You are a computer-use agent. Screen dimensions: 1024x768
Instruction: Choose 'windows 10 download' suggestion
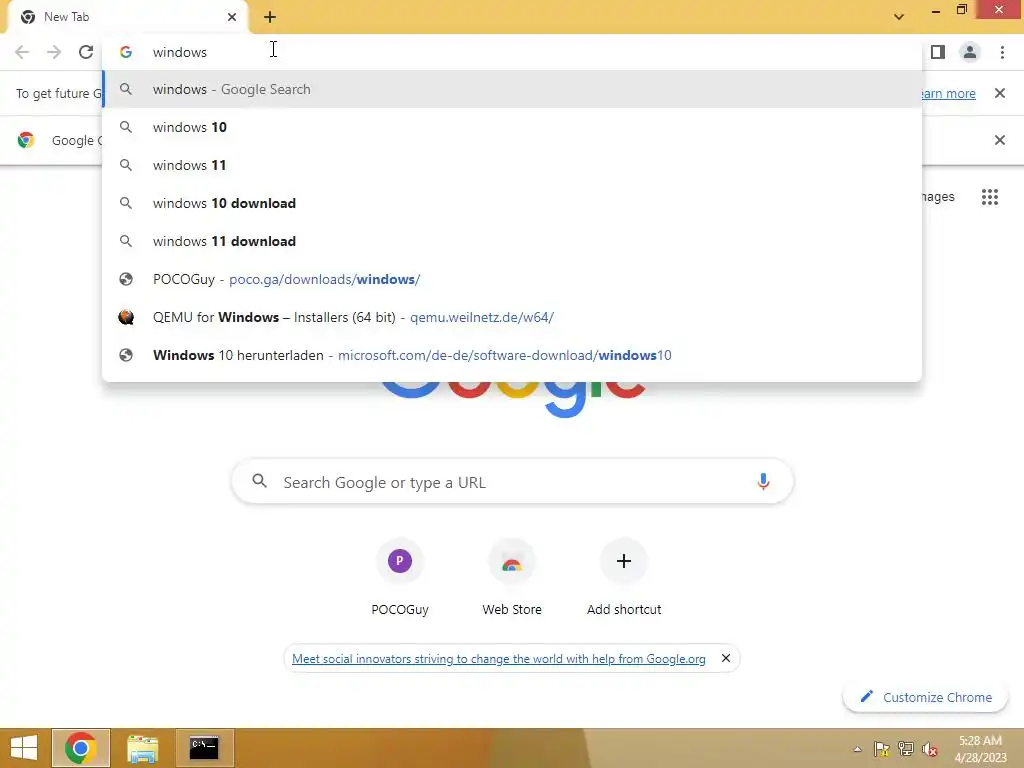coord(512,203)
